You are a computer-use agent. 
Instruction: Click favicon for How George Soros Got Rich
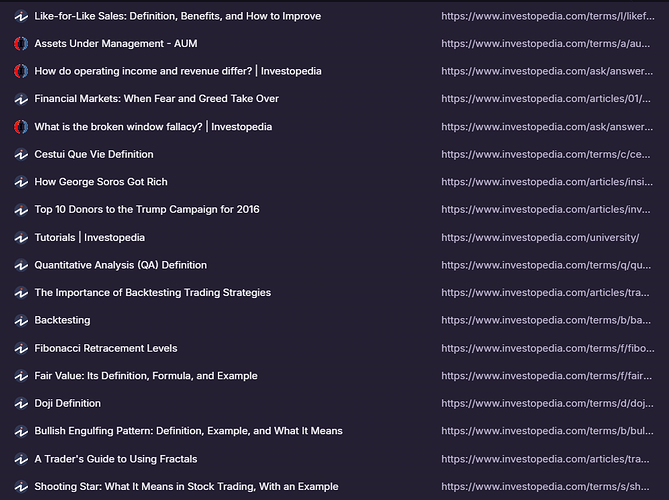point(21,182)
